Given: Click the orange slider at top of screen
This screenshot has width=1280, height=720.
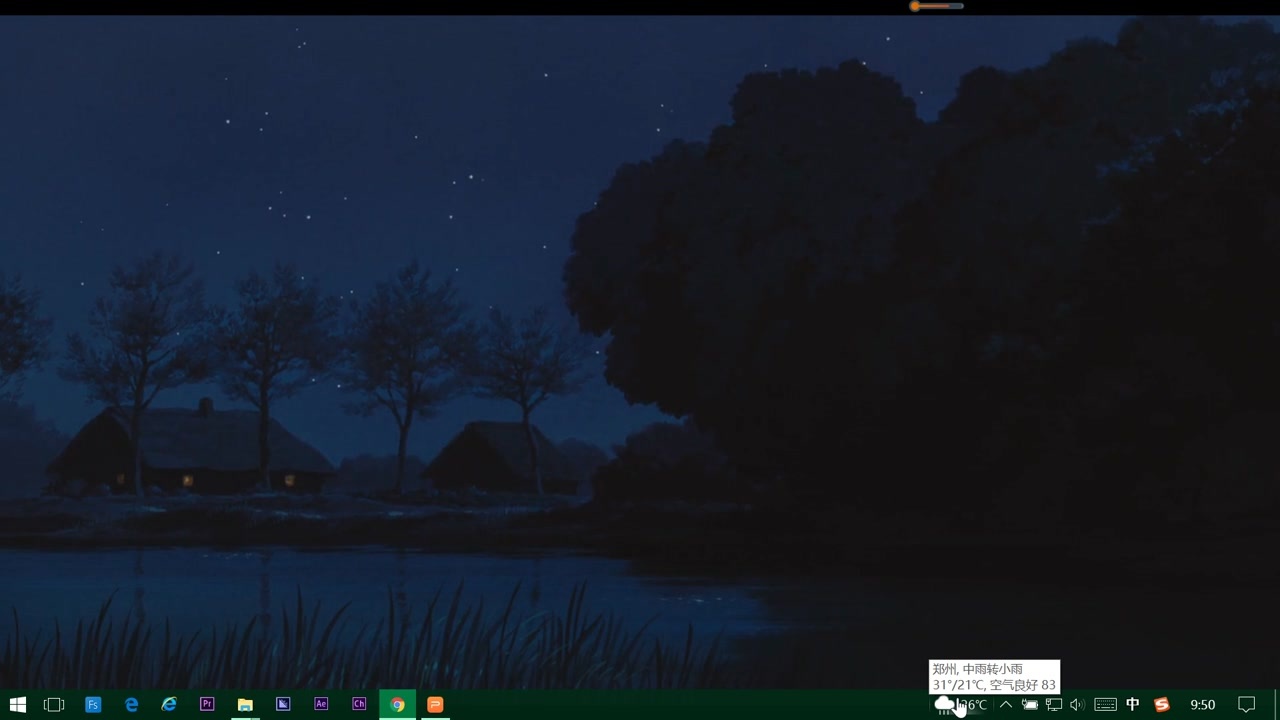Looking at the screenshot, I should pos(937,6).
